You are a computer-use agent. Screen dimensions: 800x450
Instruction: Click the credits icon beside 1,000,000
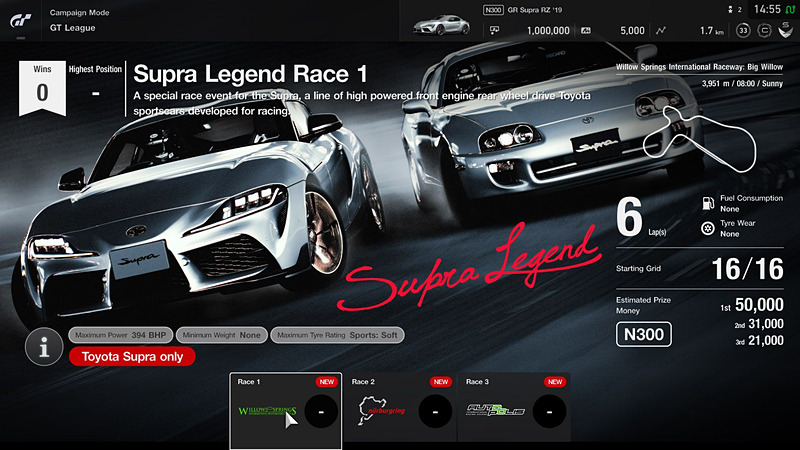[494, 31]
